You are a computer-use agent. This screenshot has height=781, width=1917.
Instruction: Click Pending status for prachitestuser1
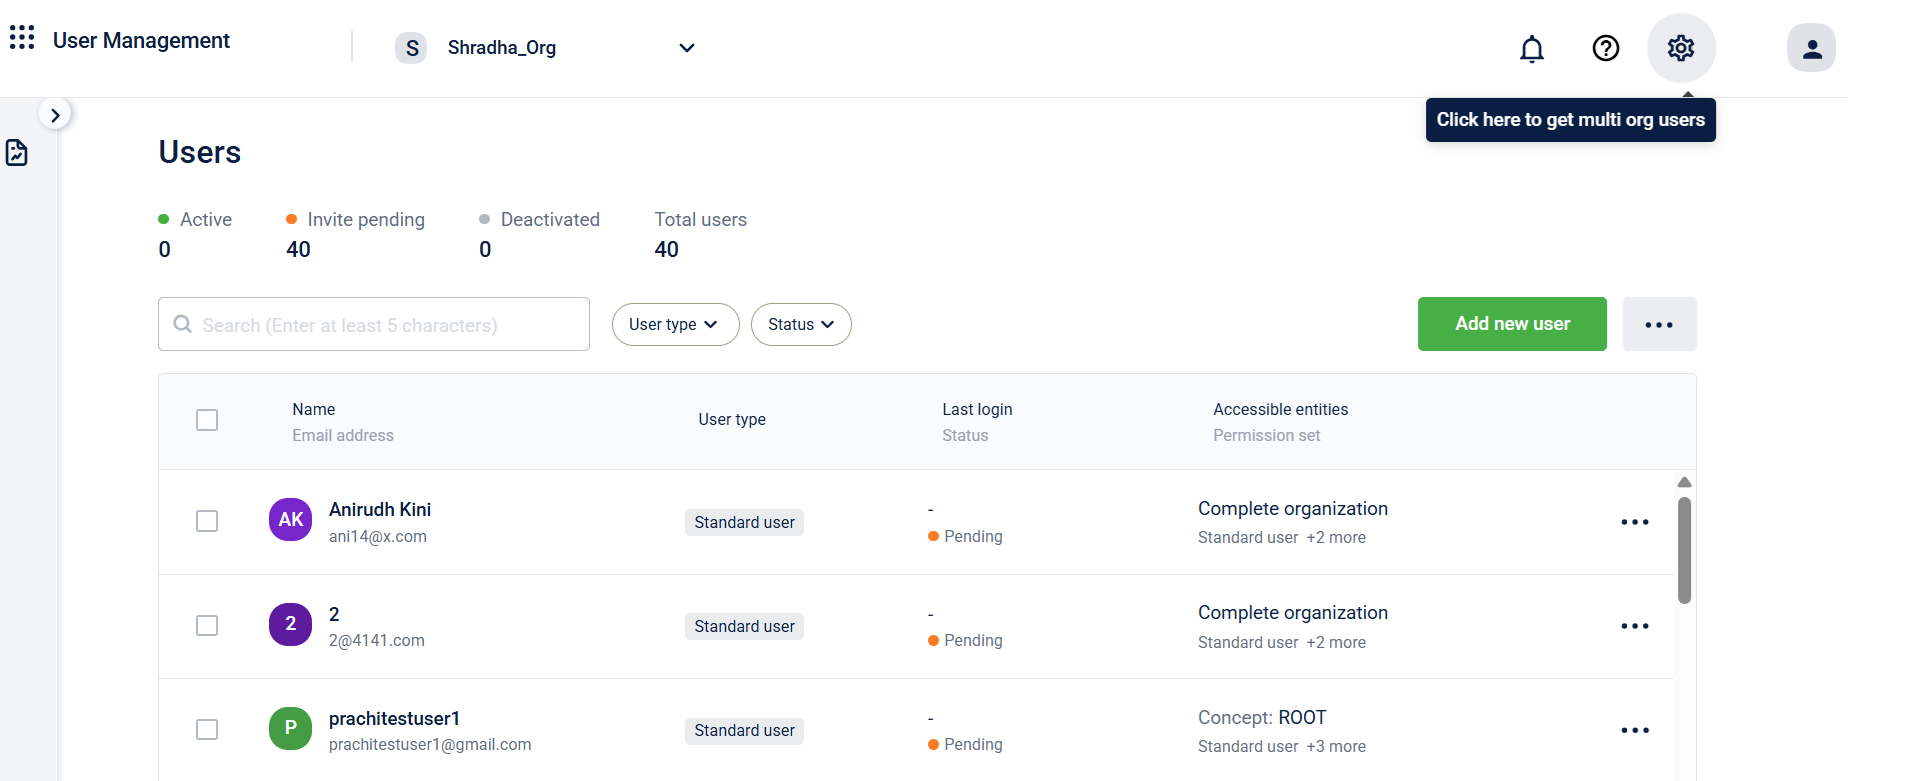coord(966,744)
